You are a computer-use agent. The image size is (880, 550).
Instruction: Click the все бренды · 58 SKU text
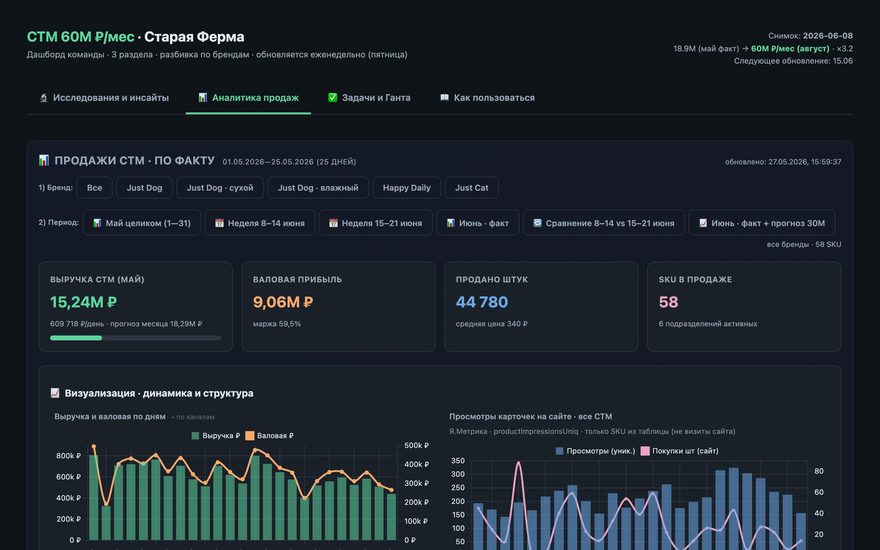tap(804, 244)
